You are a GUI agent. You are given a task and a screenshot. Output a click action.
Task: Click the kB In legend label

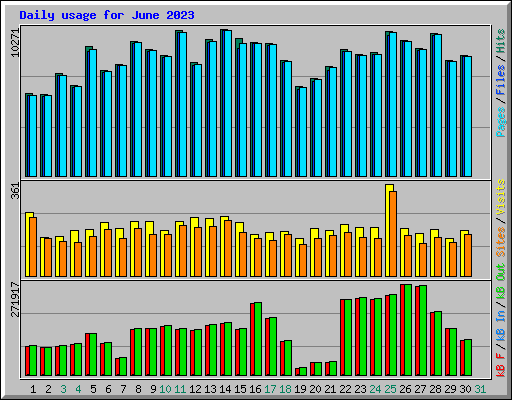501,325
